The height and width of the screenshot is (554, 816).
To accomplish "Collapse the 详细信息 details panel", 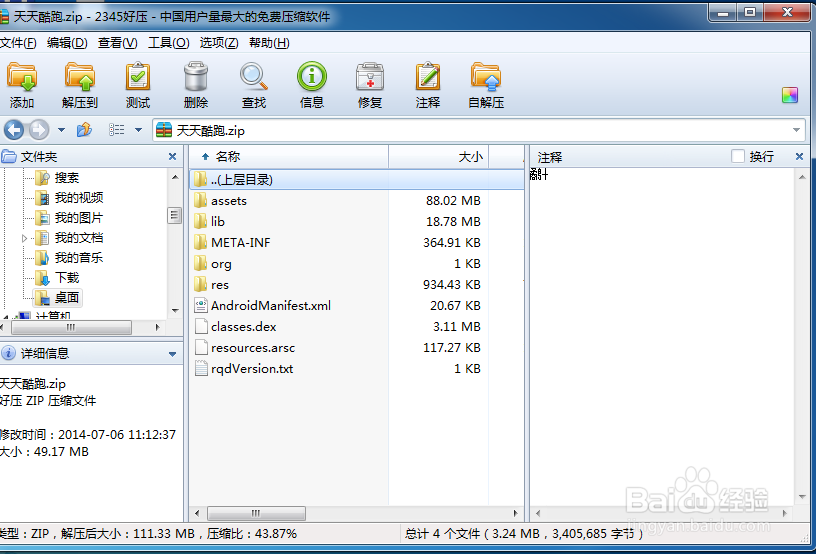I will 172,354.
